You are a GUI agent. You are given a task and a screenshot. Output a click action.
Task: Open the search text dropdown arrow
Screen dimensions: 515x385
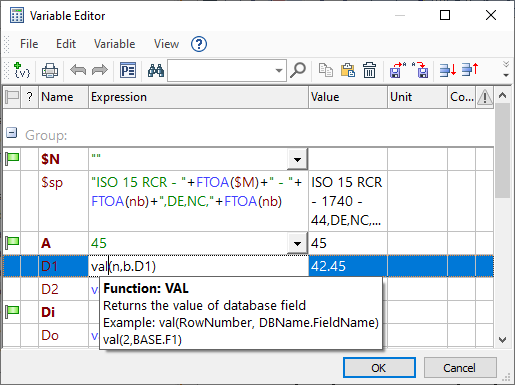pyautogui.click(x=279, y=70)
